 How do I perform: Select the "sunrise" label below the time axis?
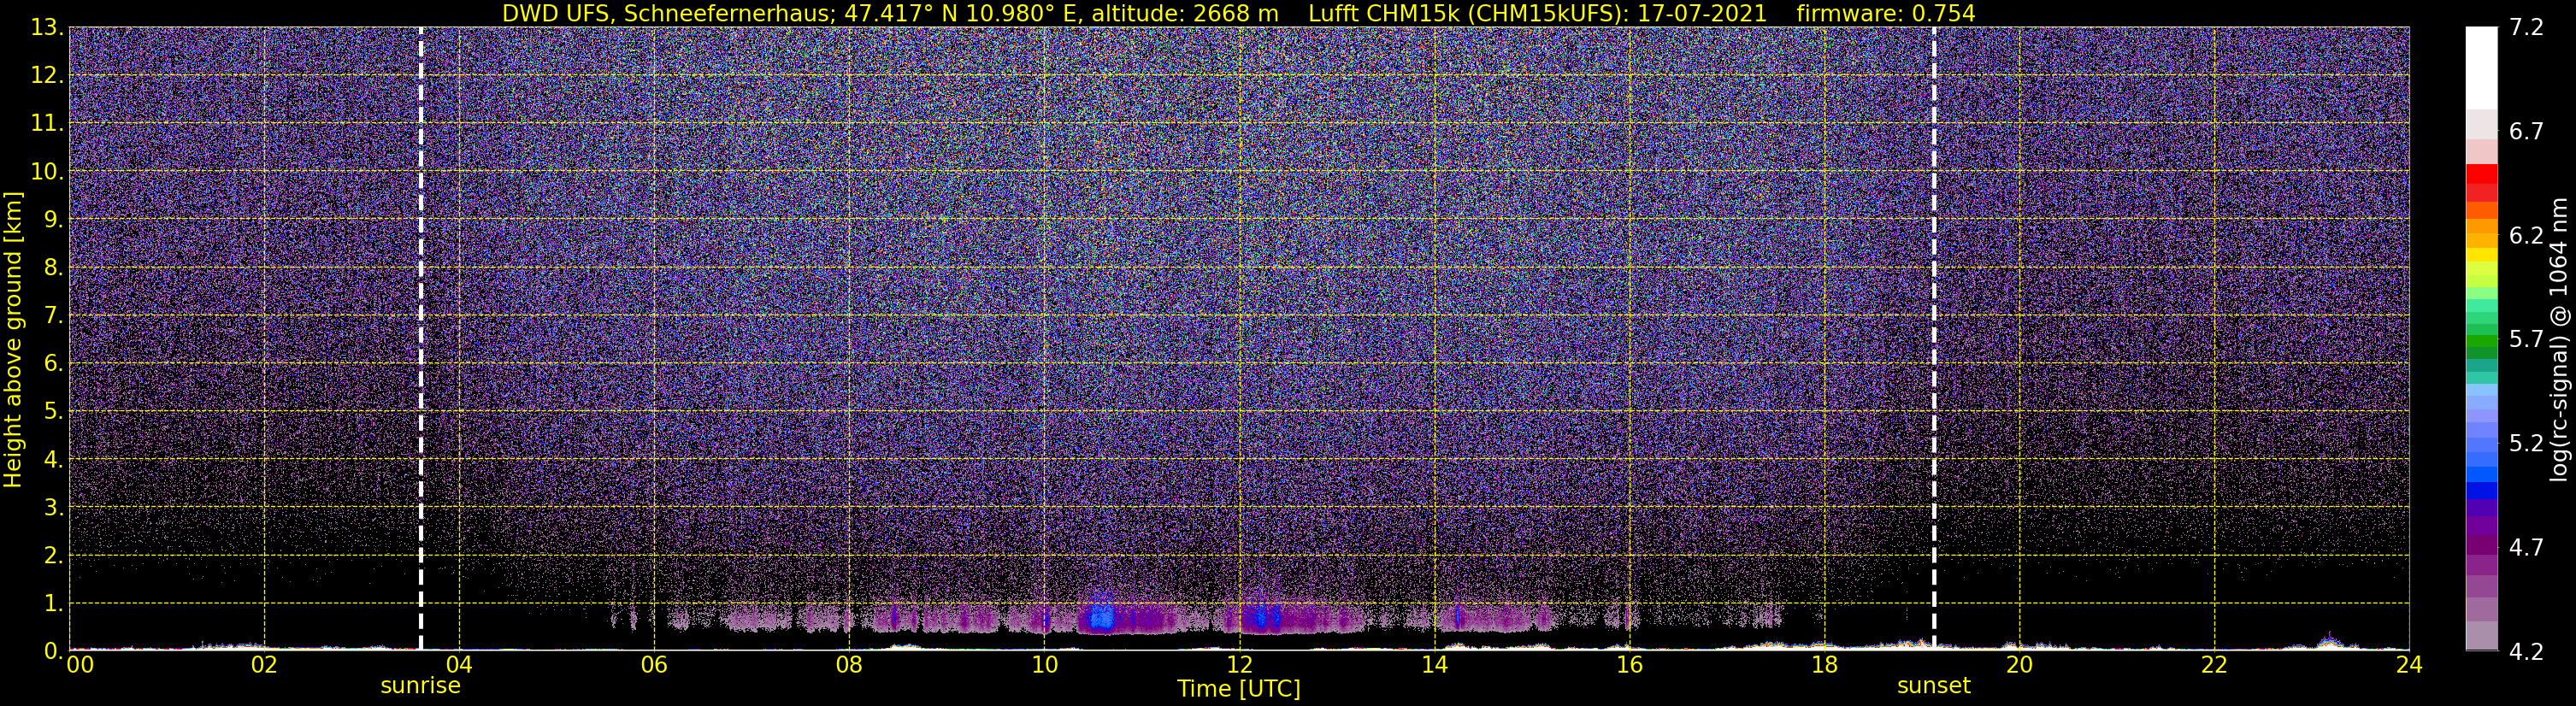point(420,686)
